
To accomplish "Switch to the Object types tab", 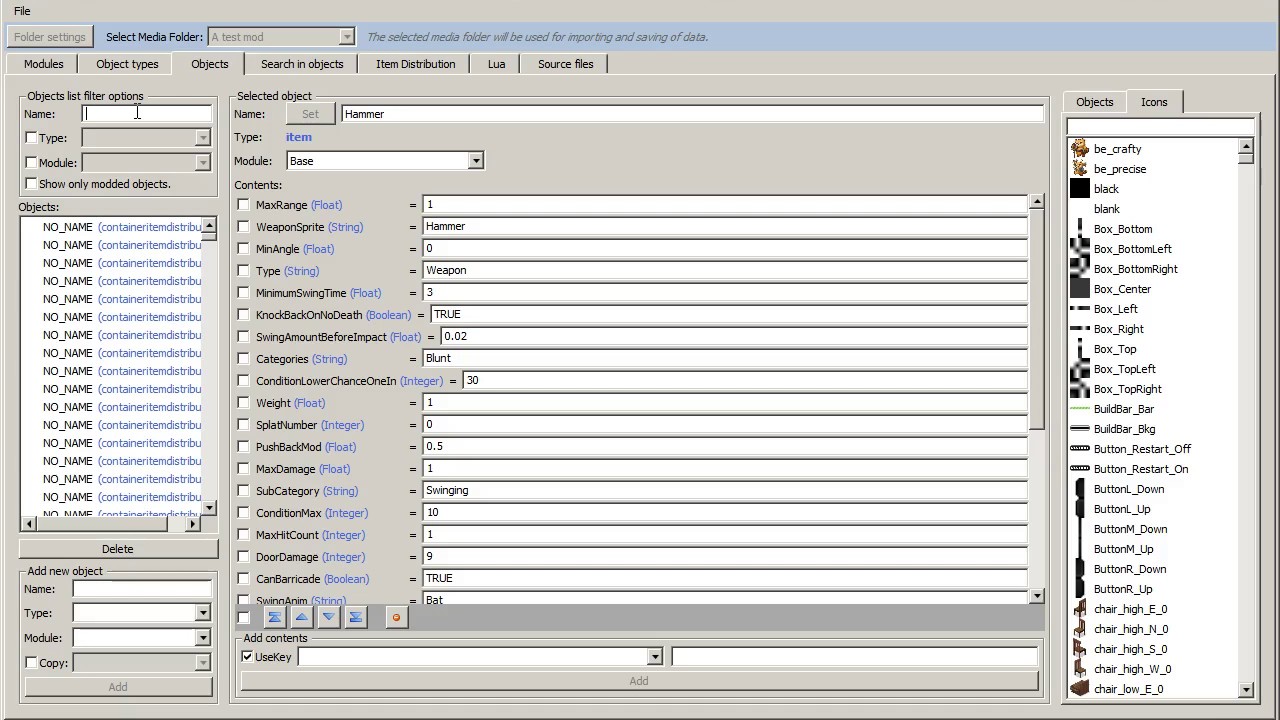I will [x=127, y=64].
